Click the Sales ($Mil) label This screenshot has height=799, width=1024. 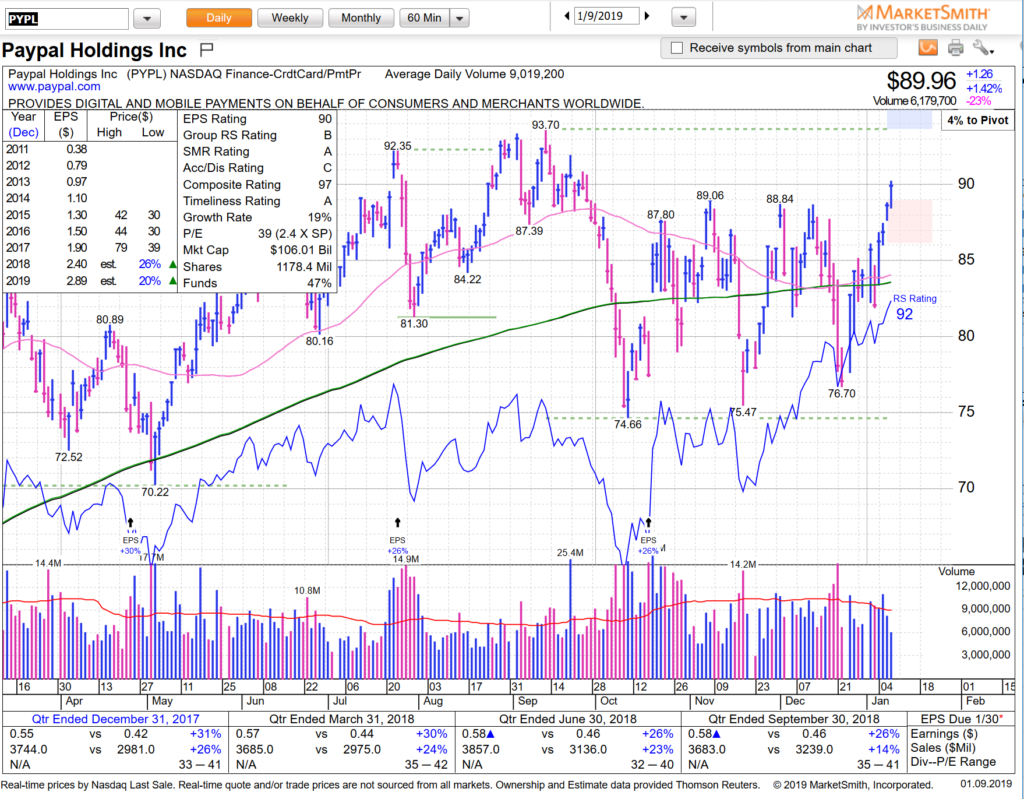click(941, 748)
